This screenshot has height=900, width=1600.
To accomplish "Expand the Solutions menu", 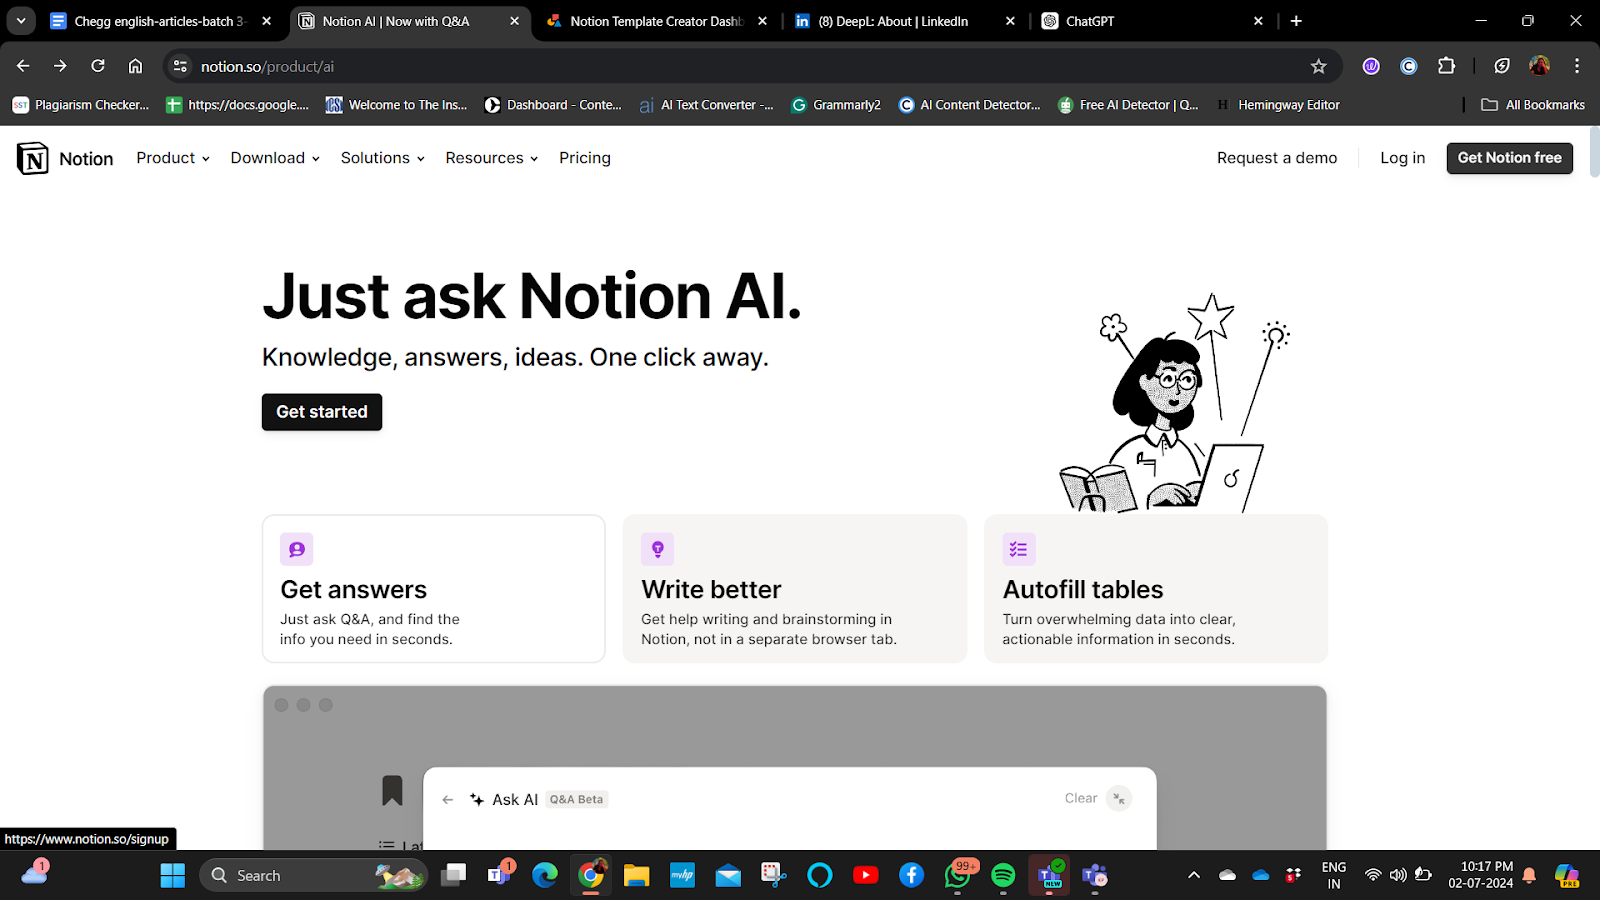I will point(383,158).
